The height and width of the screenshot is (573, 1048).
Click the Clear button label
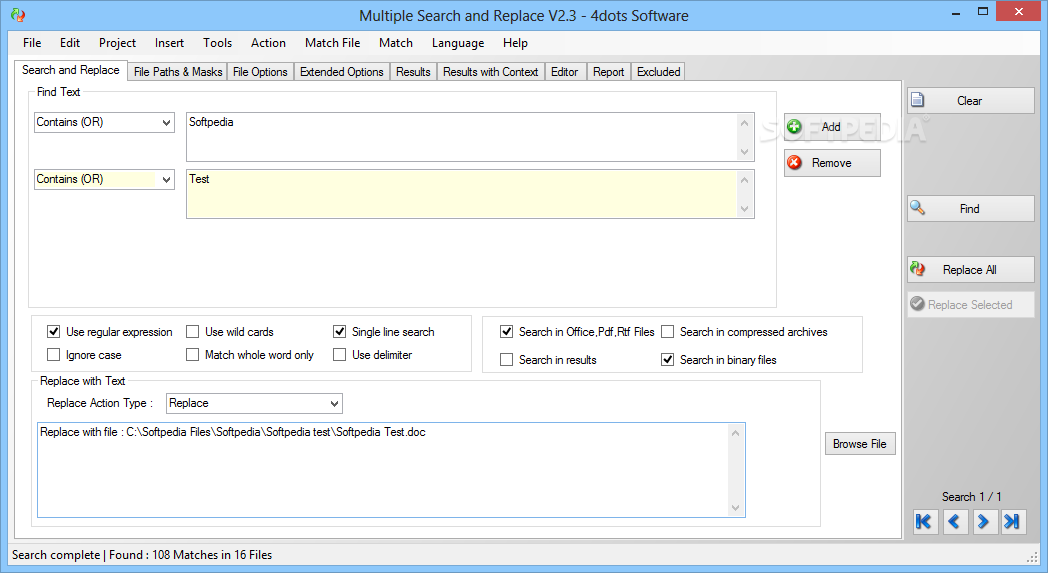pos(969,101)
